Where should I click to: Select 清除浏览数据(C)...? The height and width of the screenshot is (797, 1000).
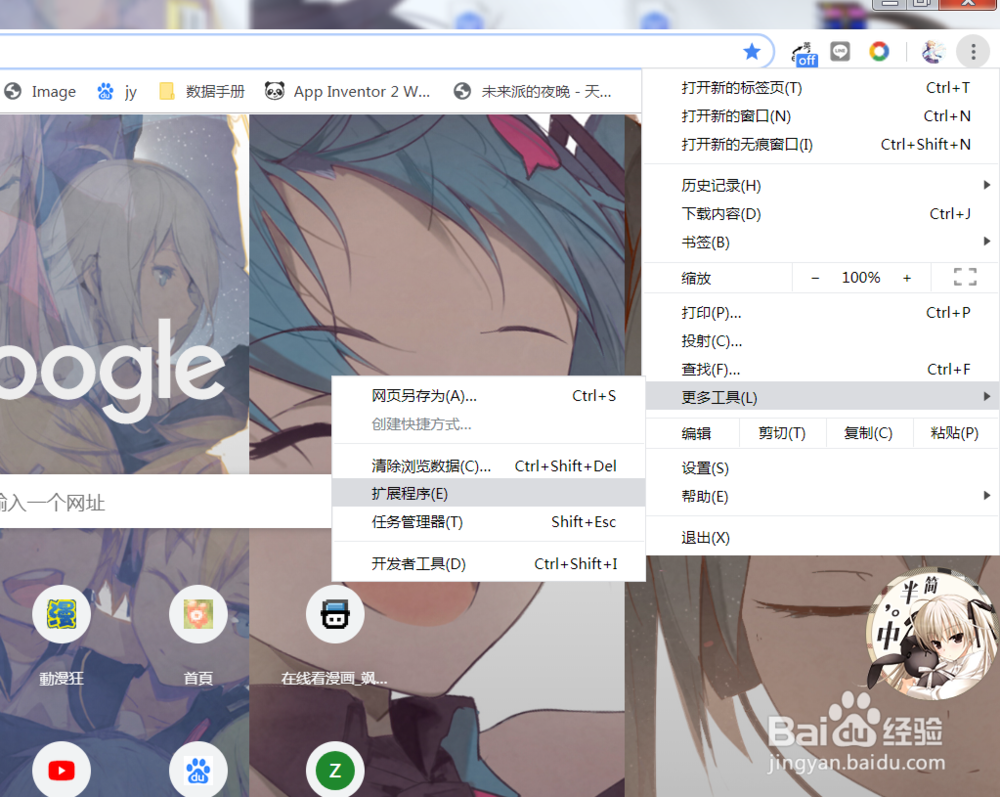click(489, 466)
